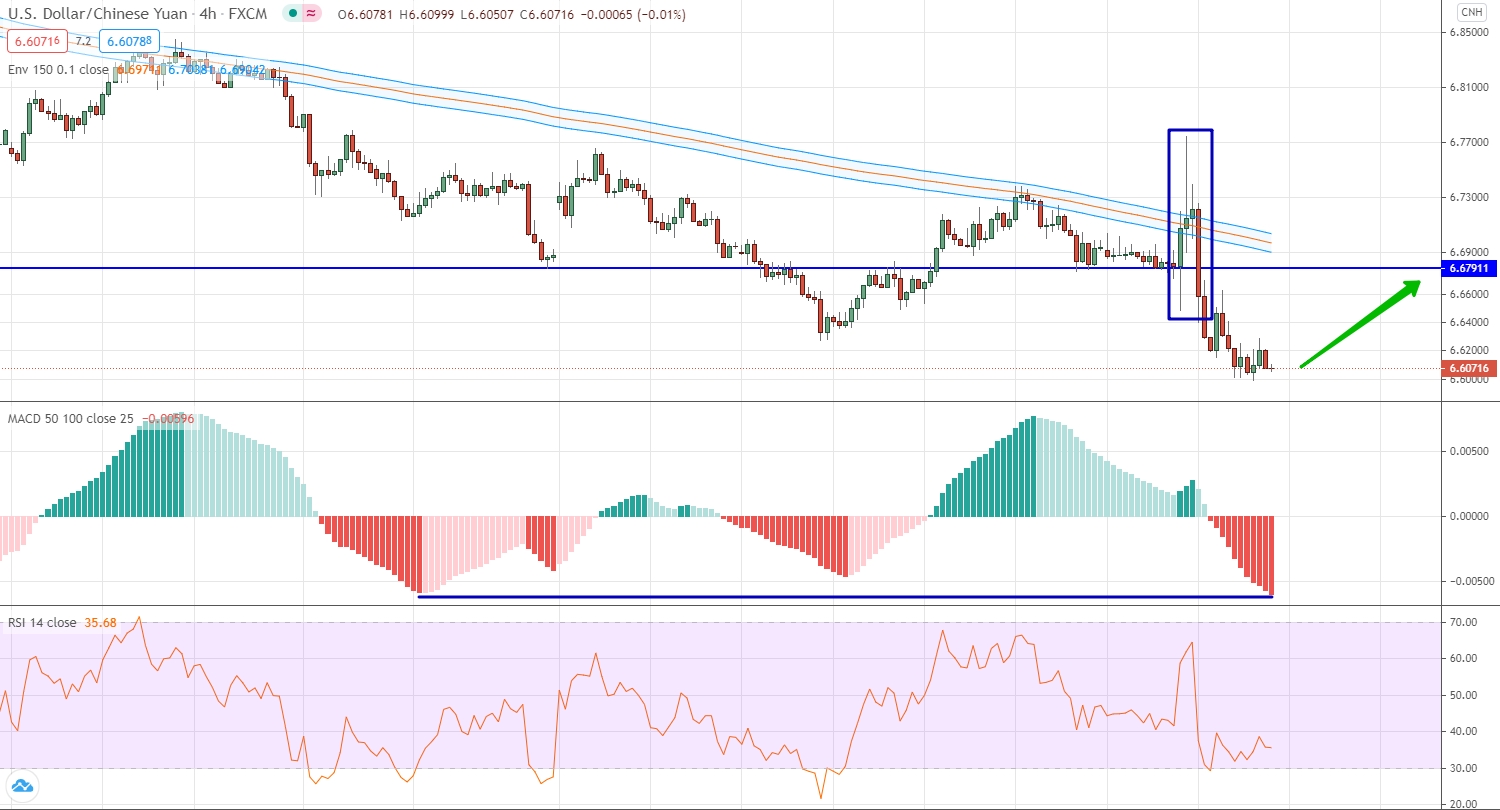Click the spread value 7.2

coord(83,41)
